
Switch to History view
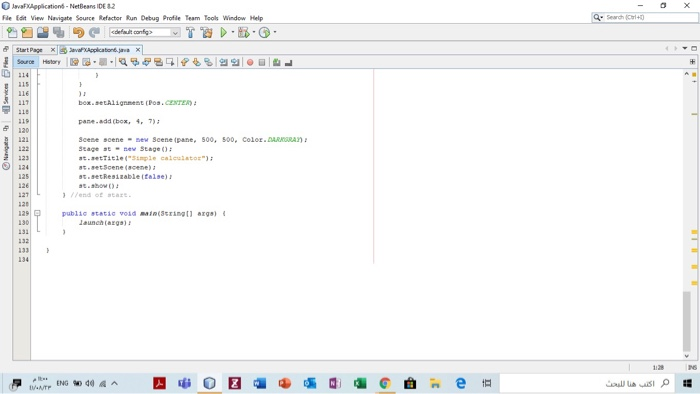pos(51,62)
